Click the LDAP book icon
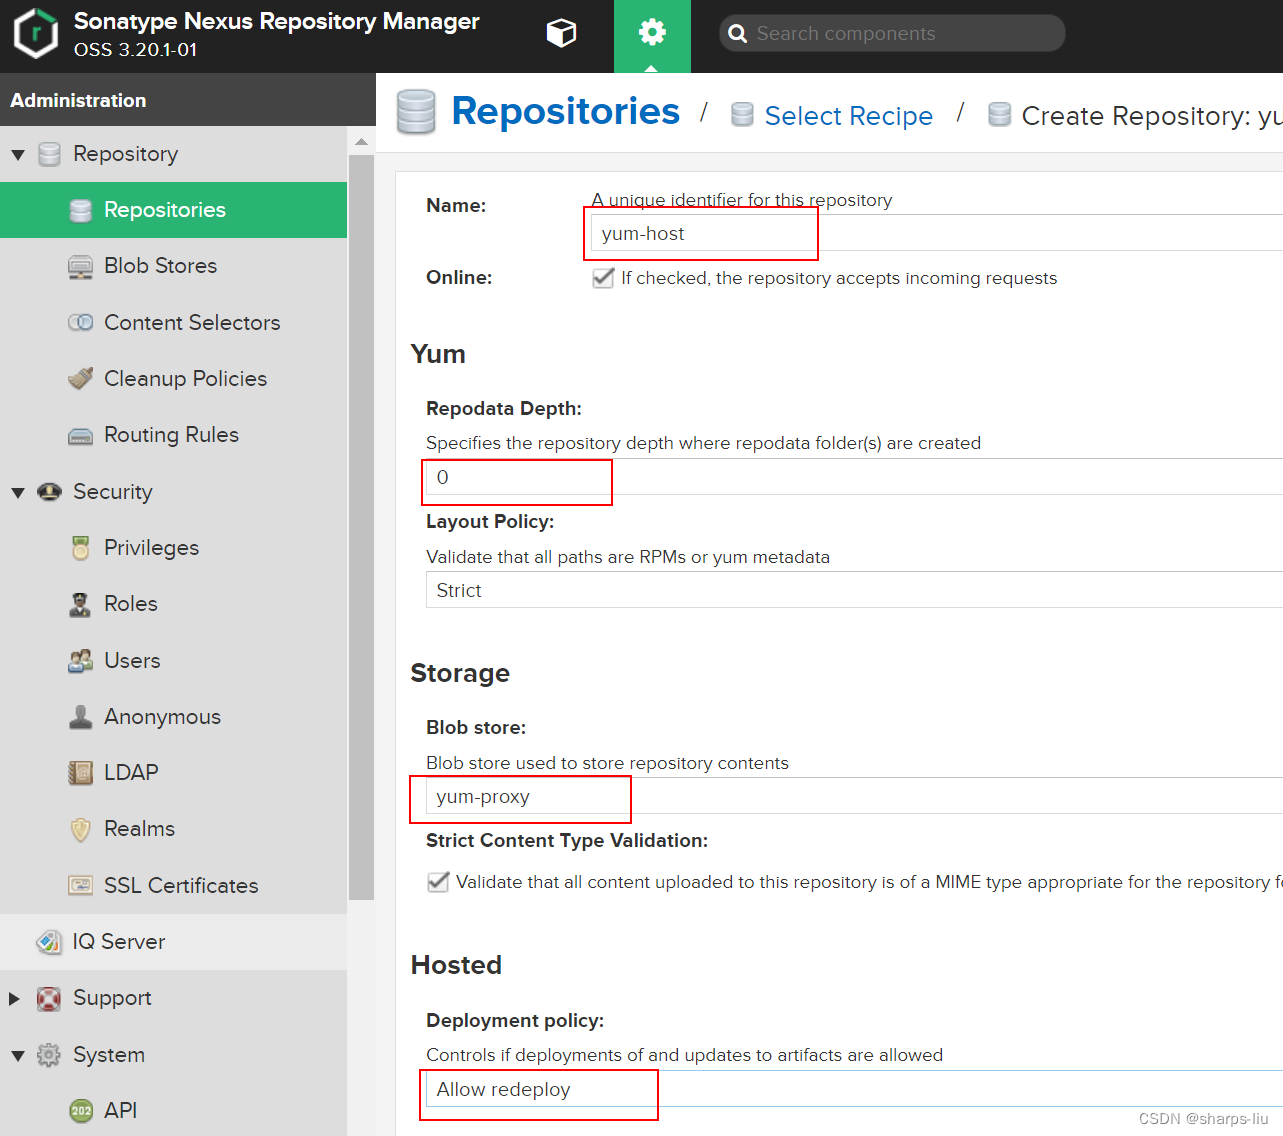 [80, 773]
